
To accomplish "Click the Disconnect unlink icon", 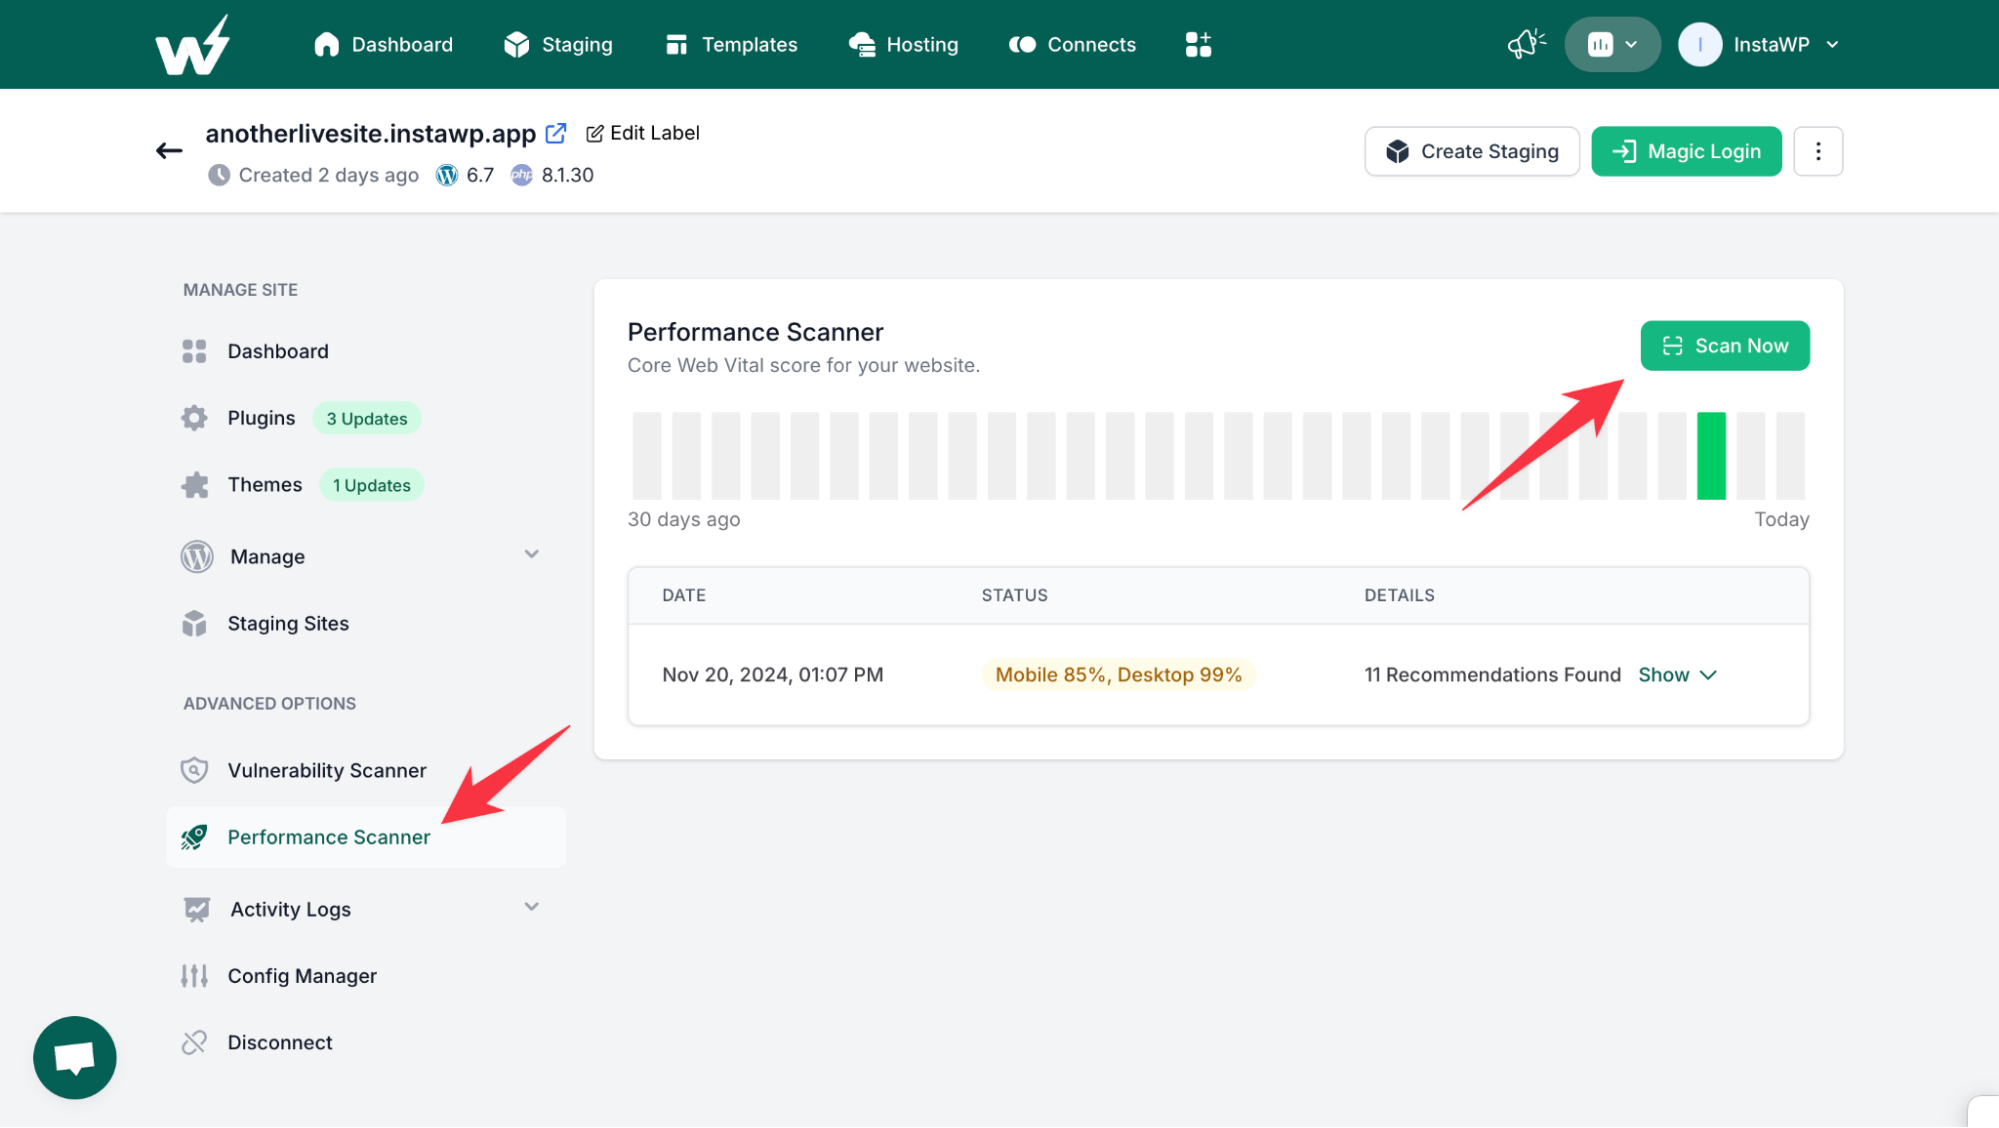I will pos(194,1043).
